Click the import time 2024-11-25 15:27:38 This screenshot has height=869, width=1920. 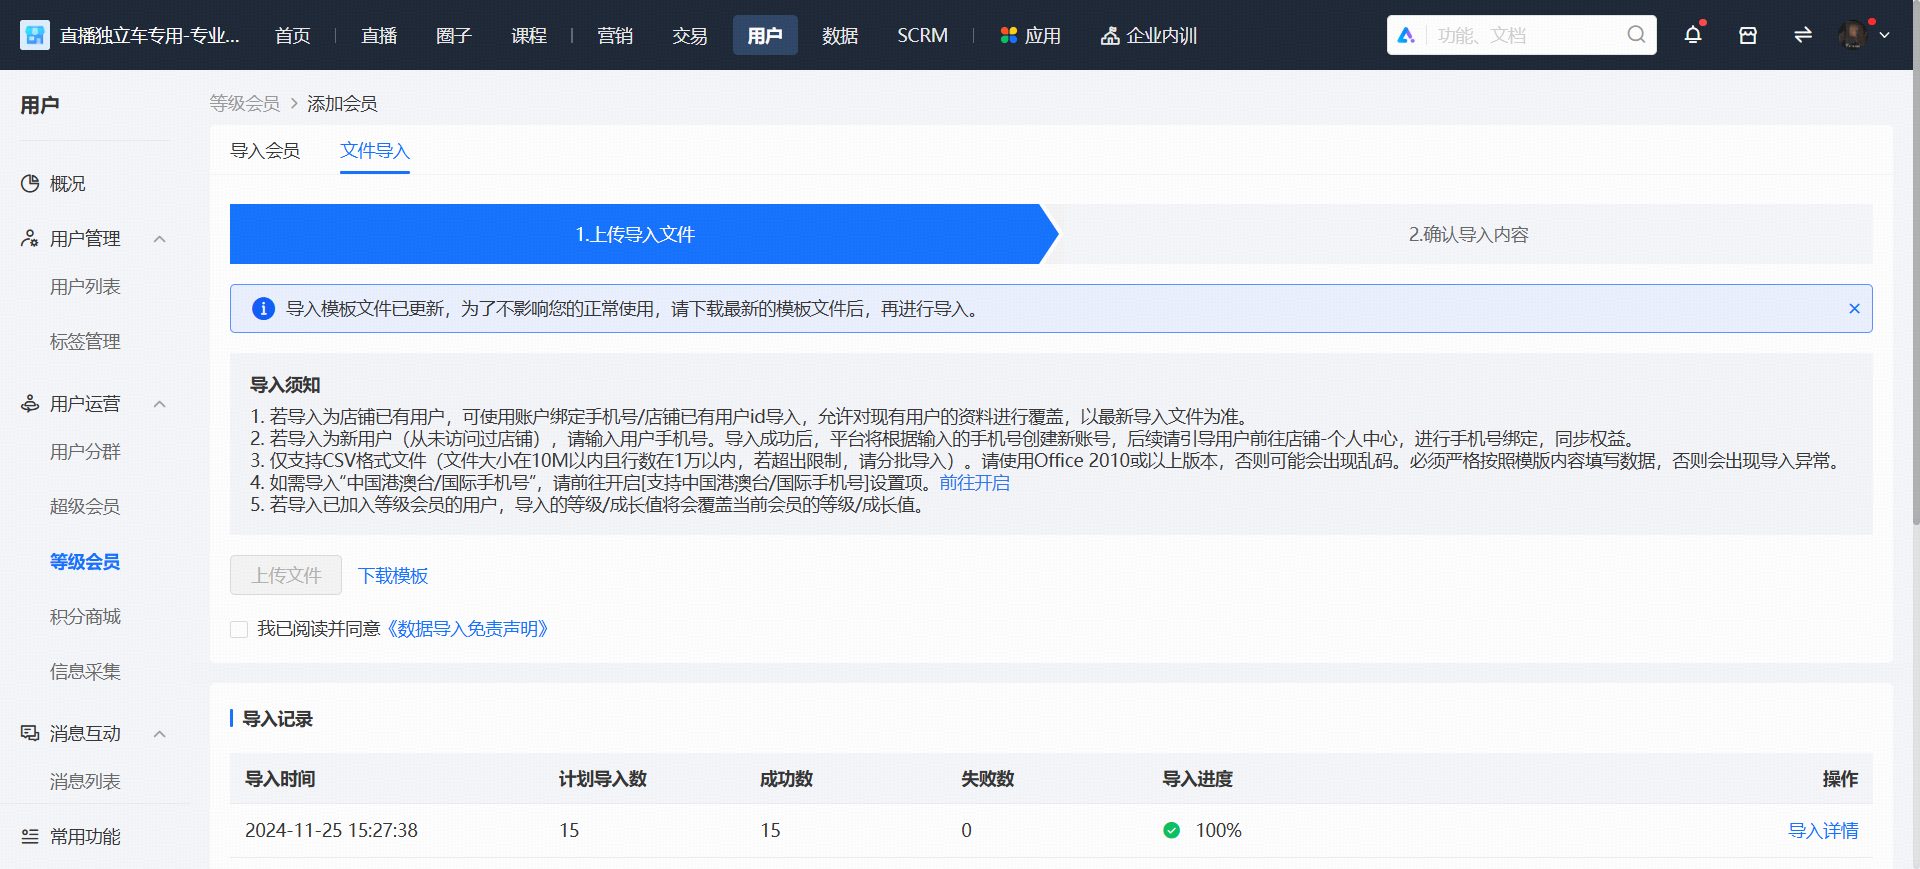point(331,831)
